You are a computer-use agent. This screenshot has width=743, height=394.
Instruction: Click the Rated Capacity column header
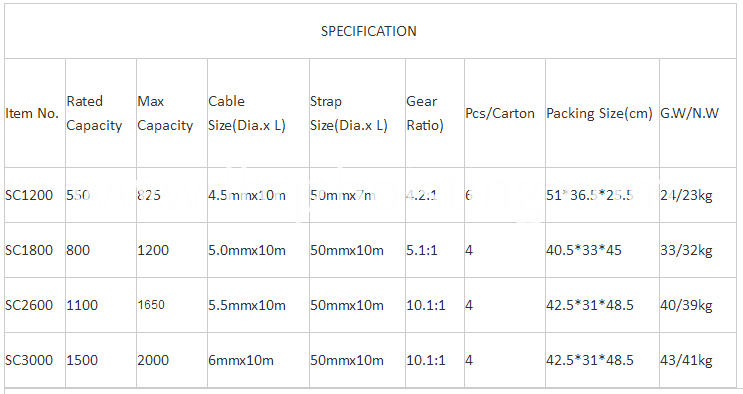pos(94,113)
